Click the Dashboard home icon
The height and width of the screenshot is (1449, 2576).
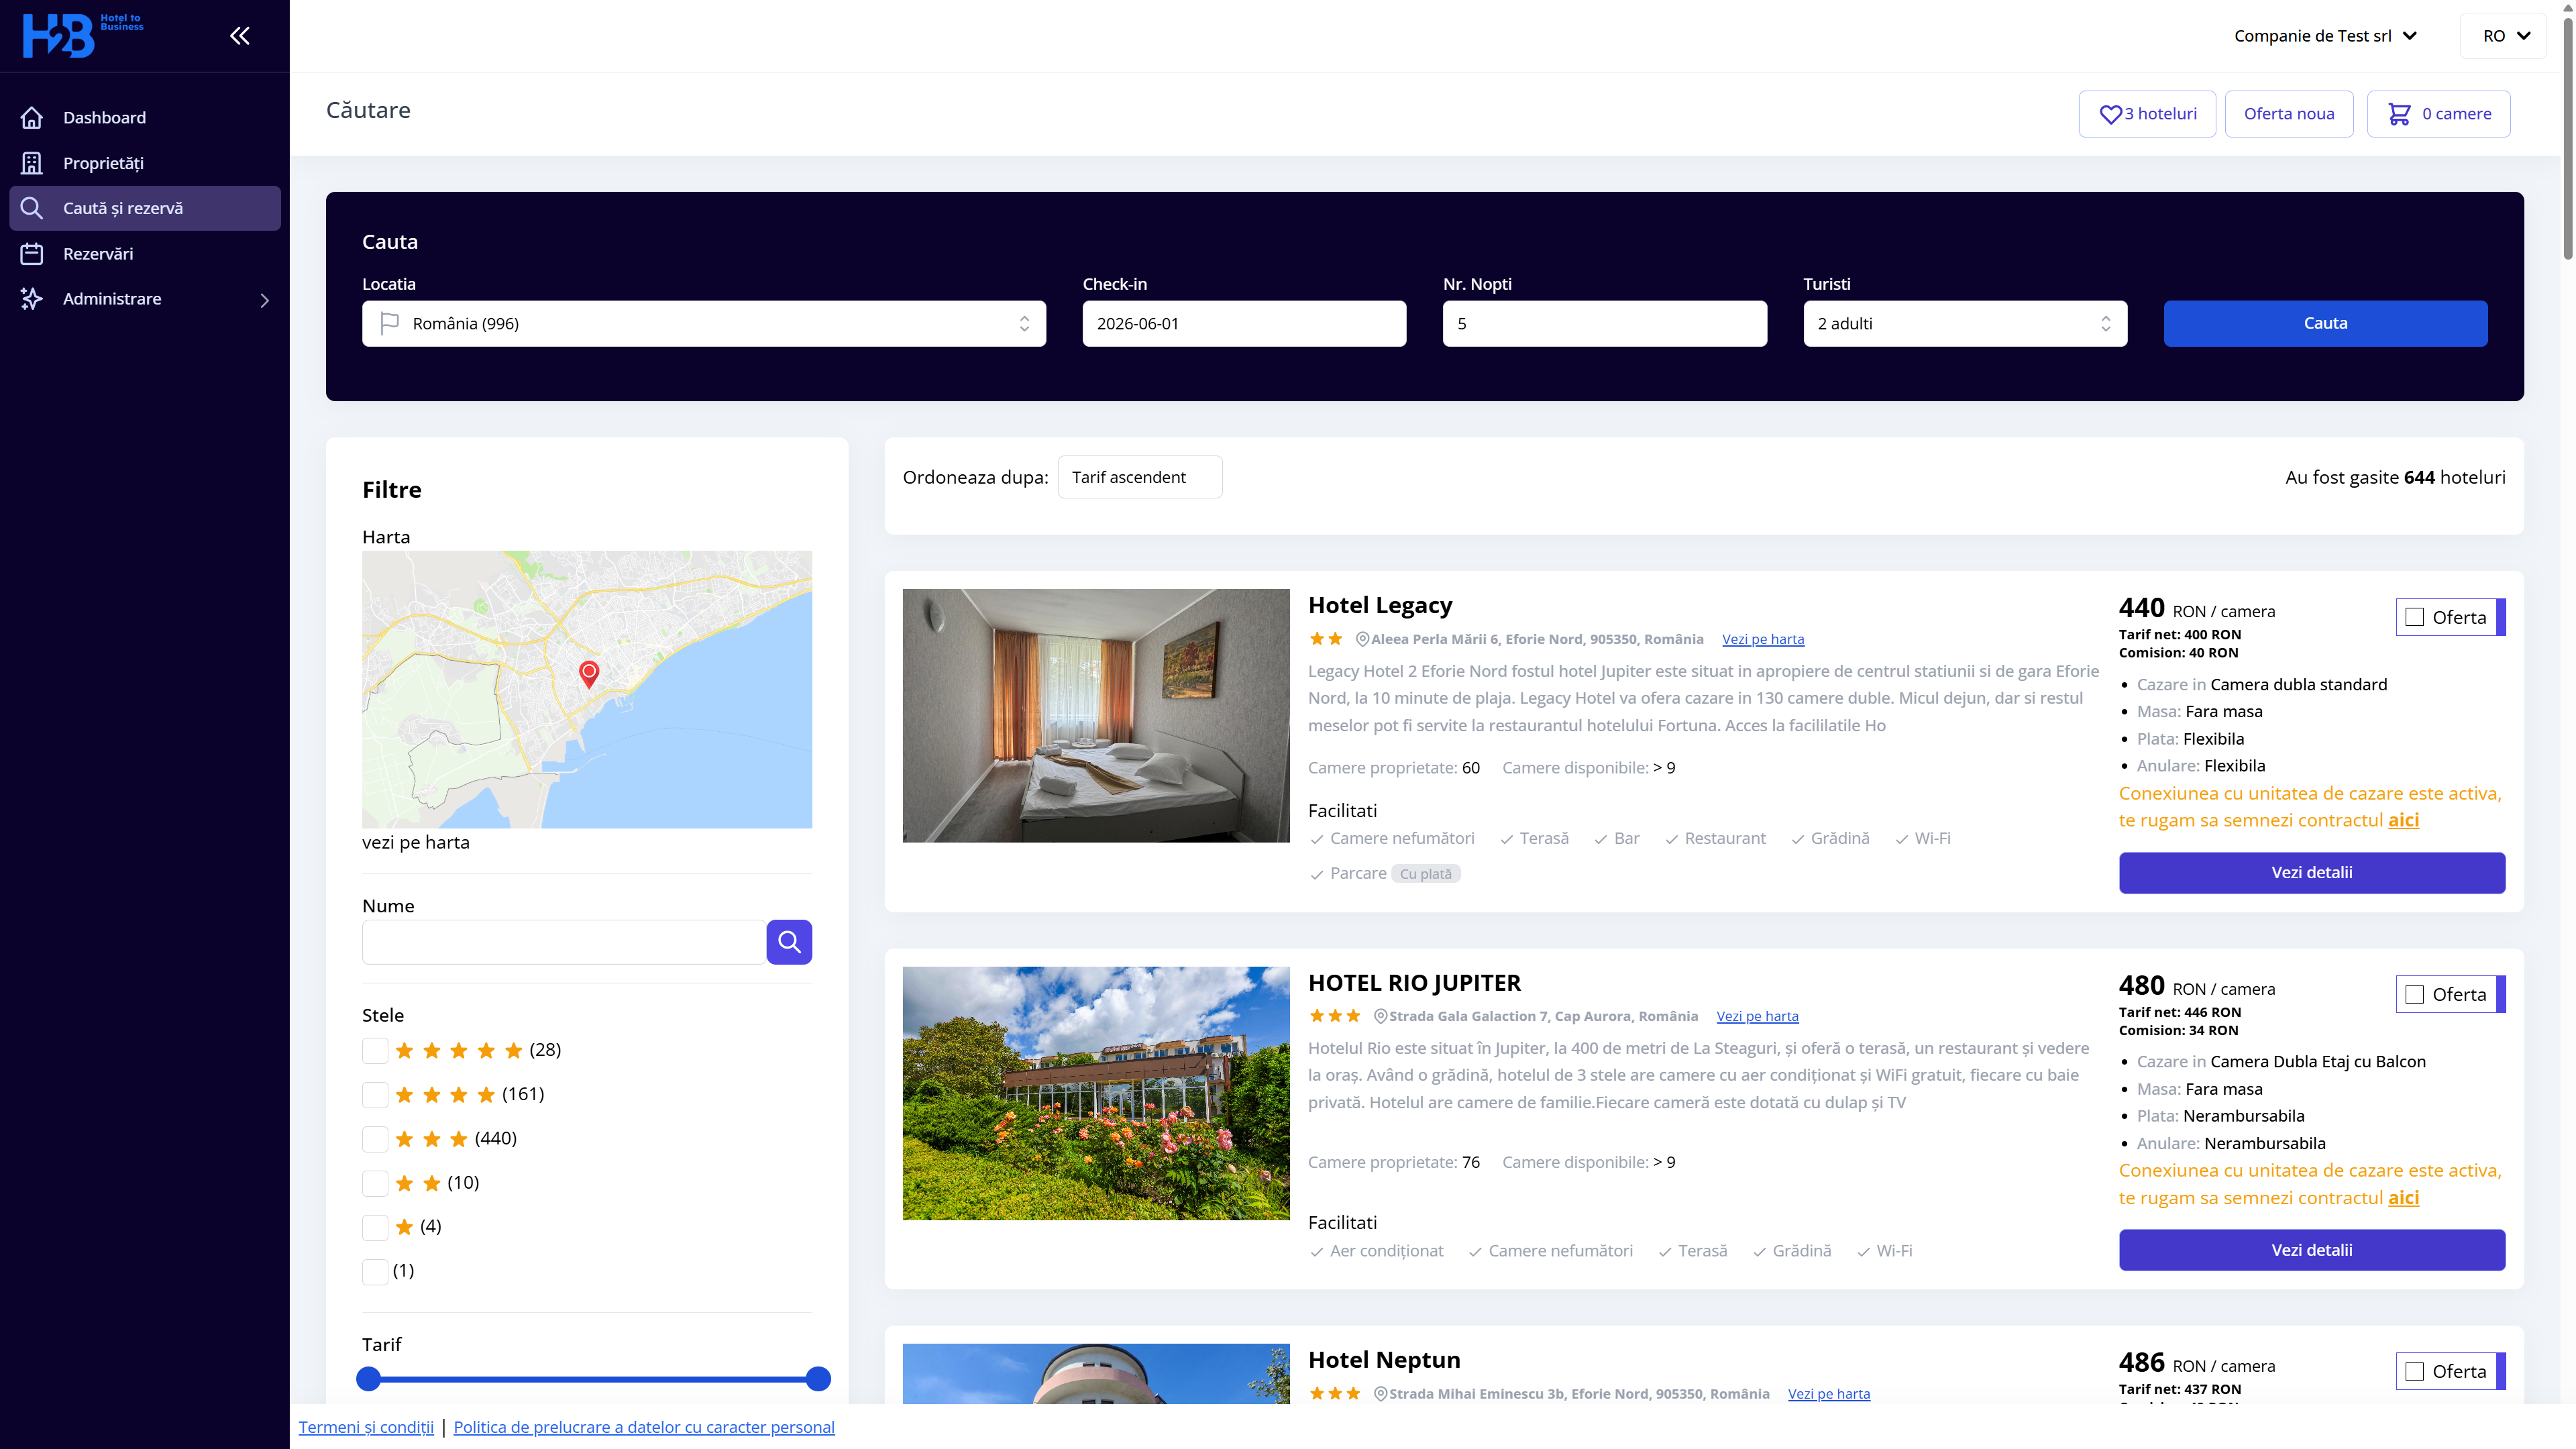pos(32,117)
